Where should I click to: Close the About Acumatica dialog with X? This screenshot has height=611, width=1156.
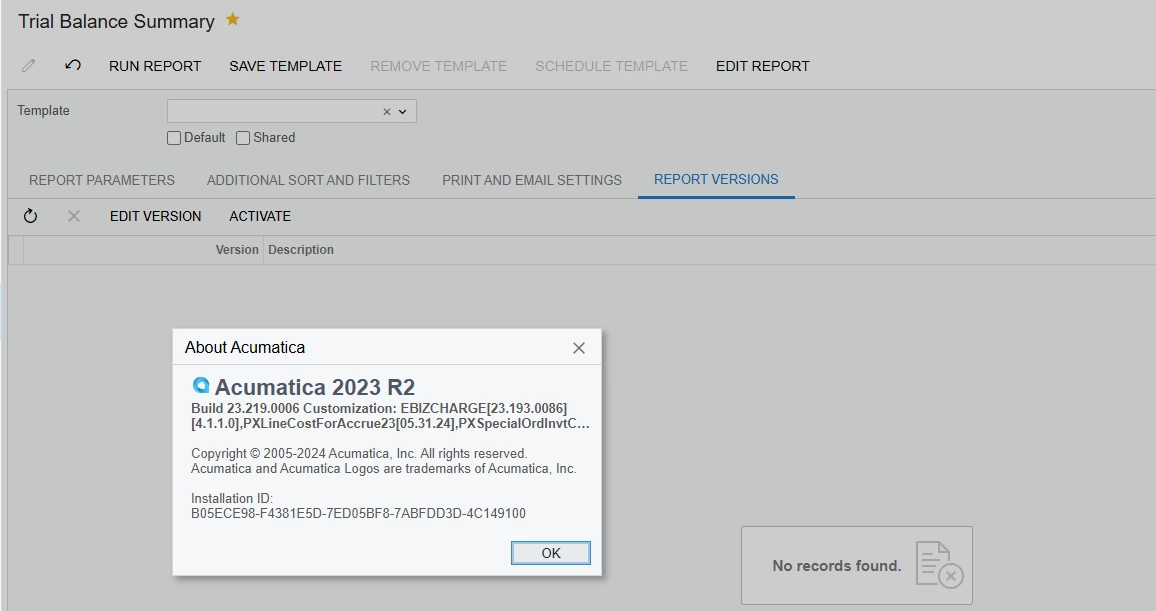pos(579,348)
